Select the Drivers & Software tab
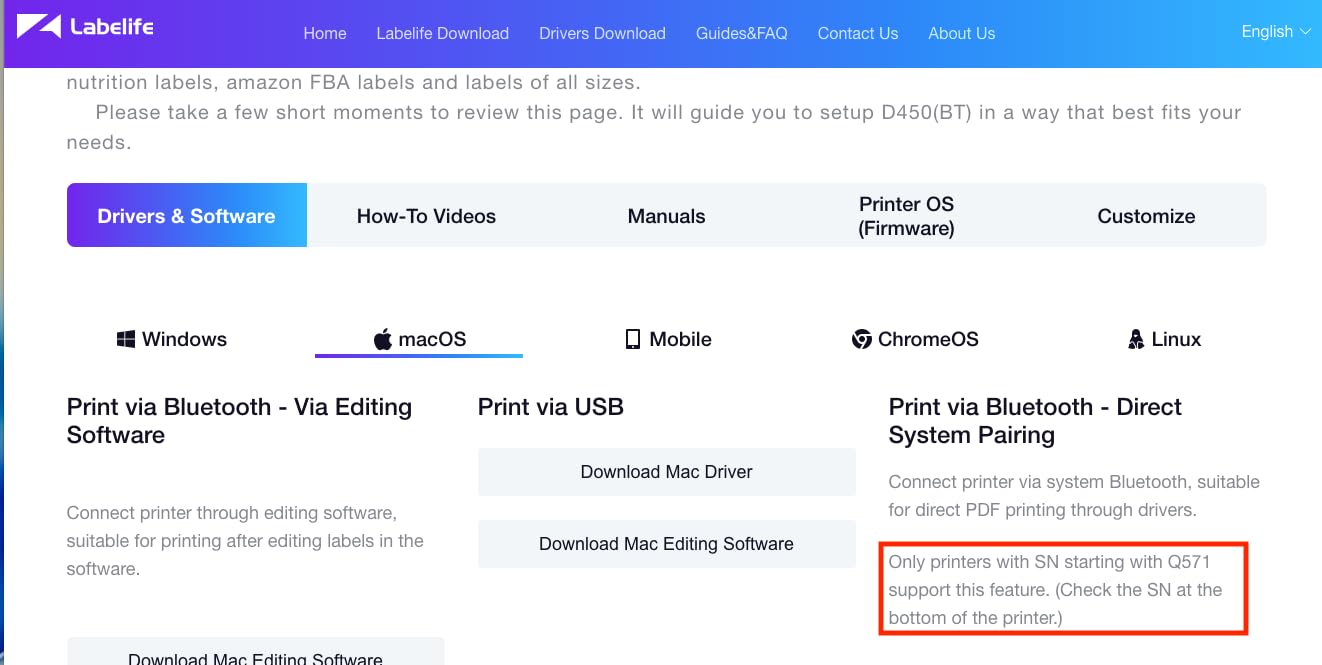The width and height of the screenshot is (1322, 665). (187, 215)
